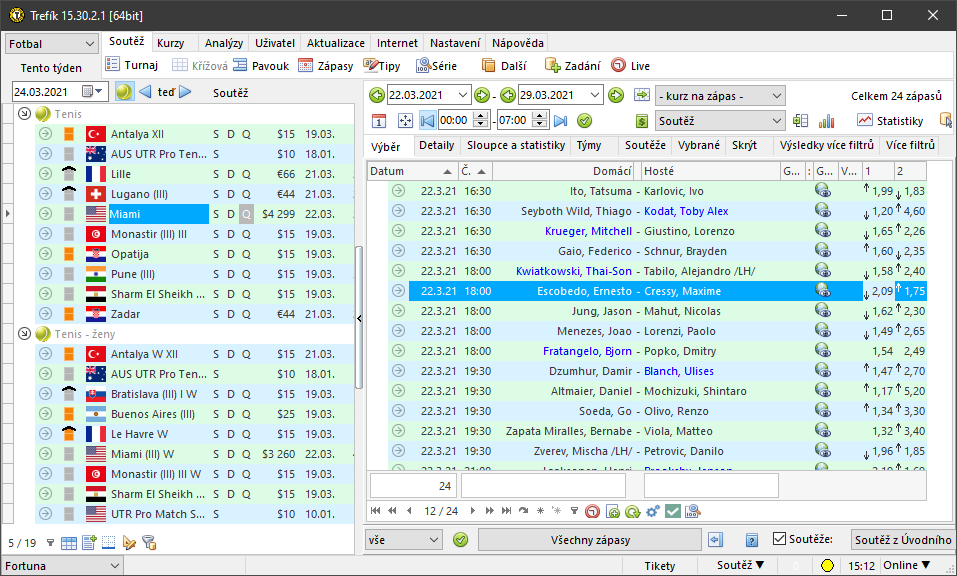957x576 pixels.
Task: Toggle the Soutěže checkbox
Action: (x=780, y=540)
